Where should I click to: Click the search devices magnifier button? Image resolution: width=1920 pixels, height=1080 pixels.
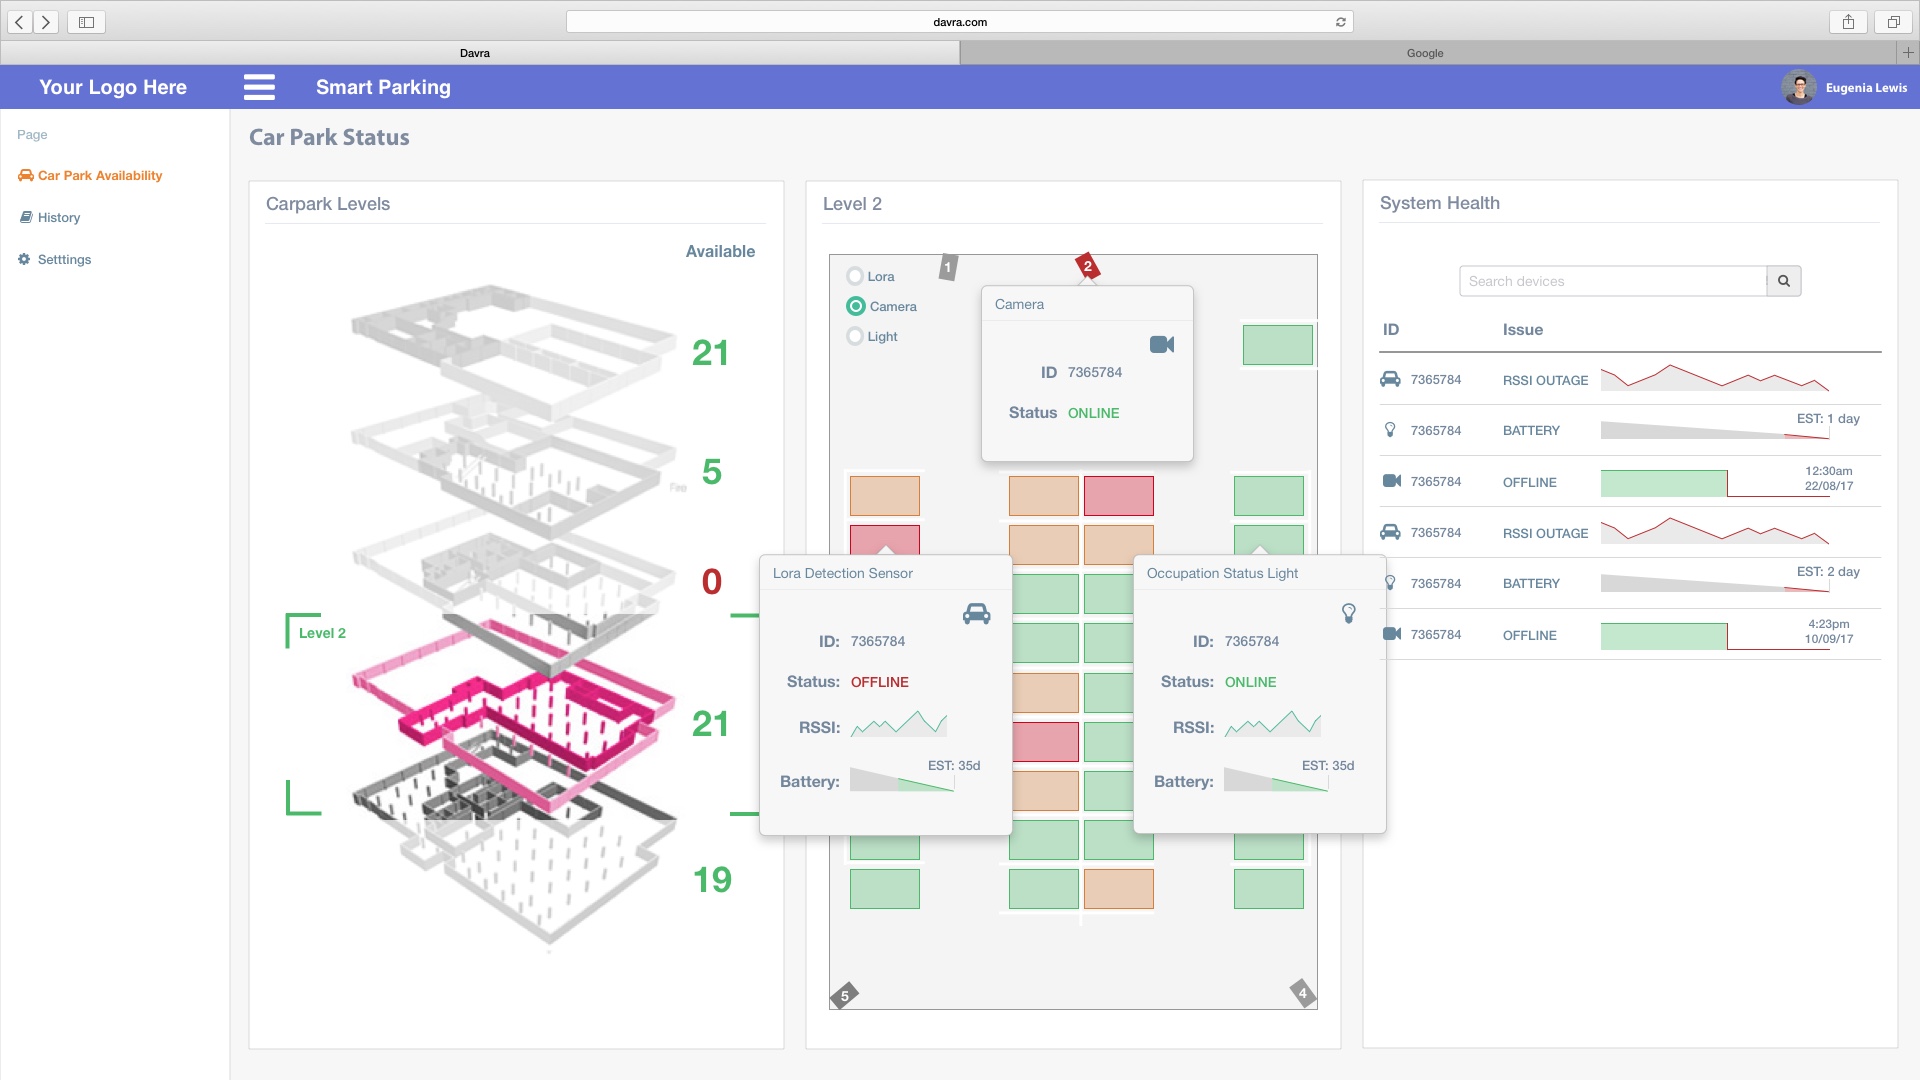1784,281
